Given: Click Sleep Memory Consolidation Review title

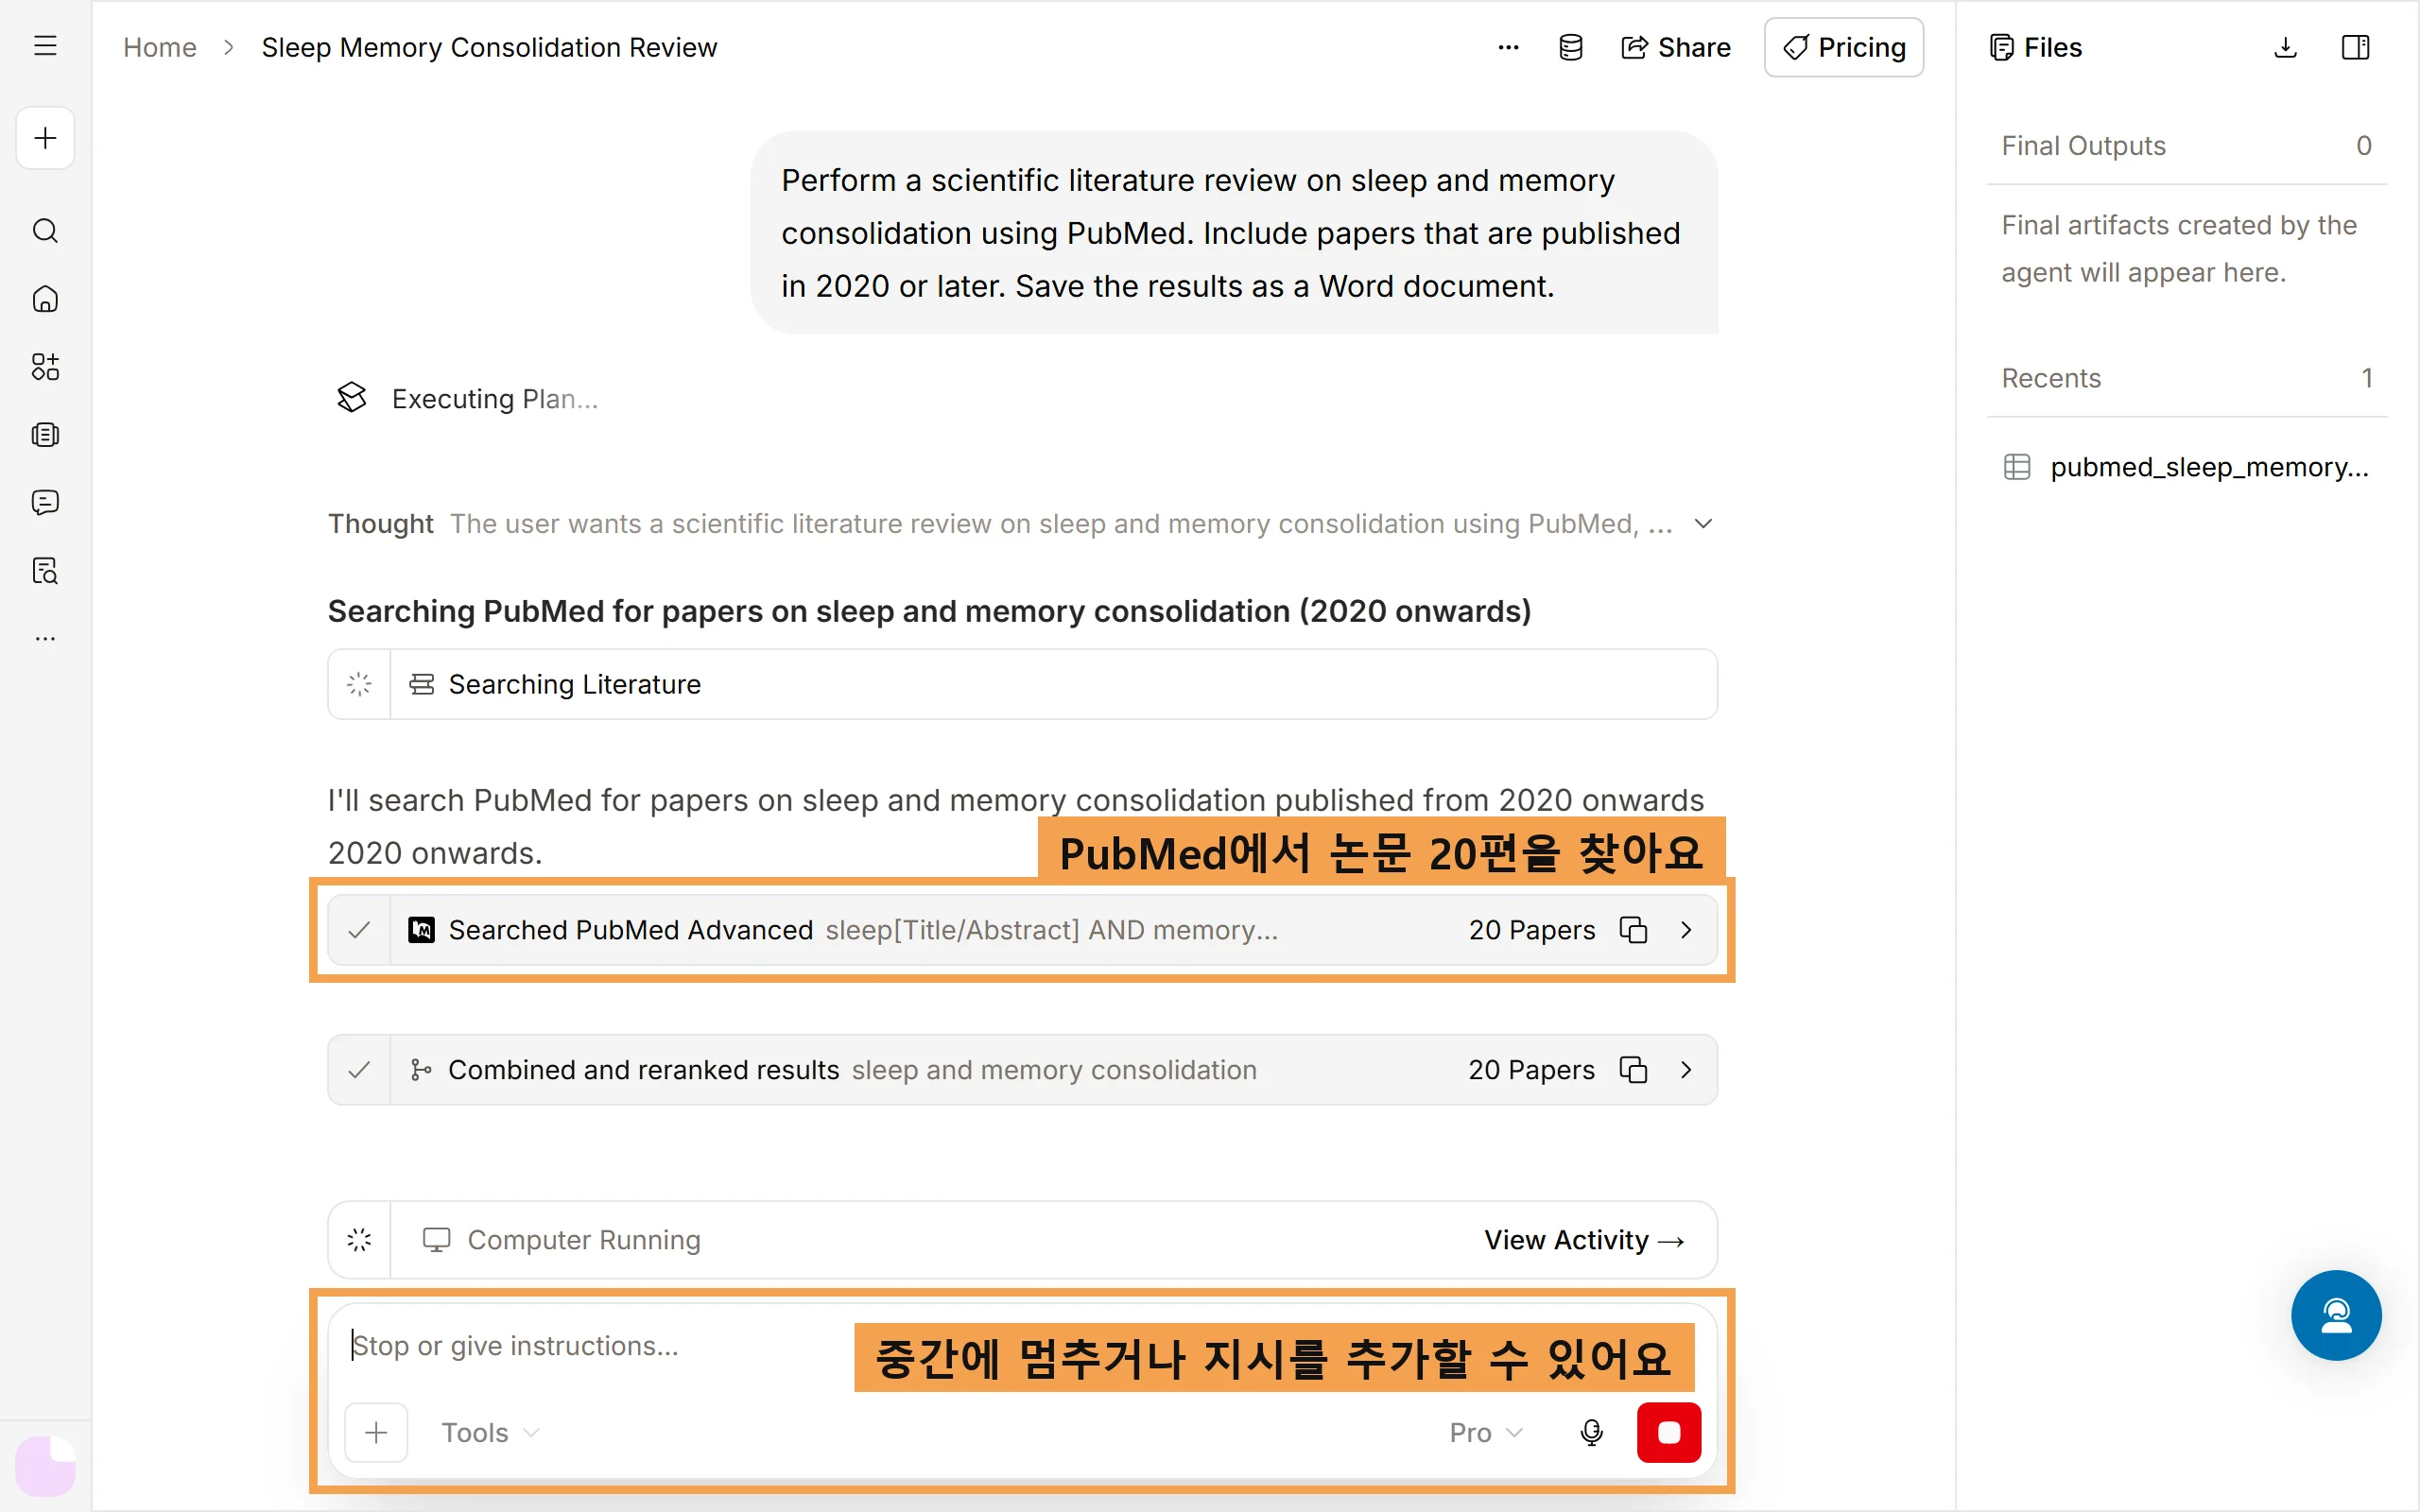Looking at the screenshot, I should pos(489,47).
